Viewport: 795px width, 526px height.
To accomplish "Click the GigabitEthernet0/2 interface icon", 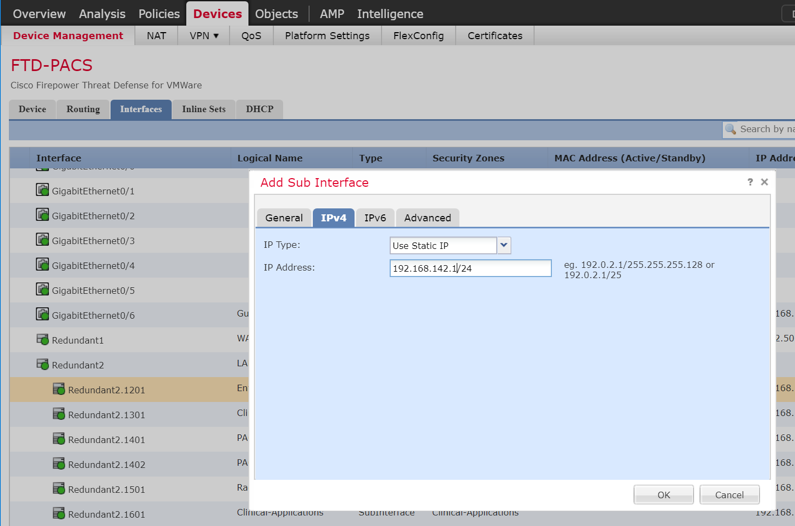I will pos(43,215).
